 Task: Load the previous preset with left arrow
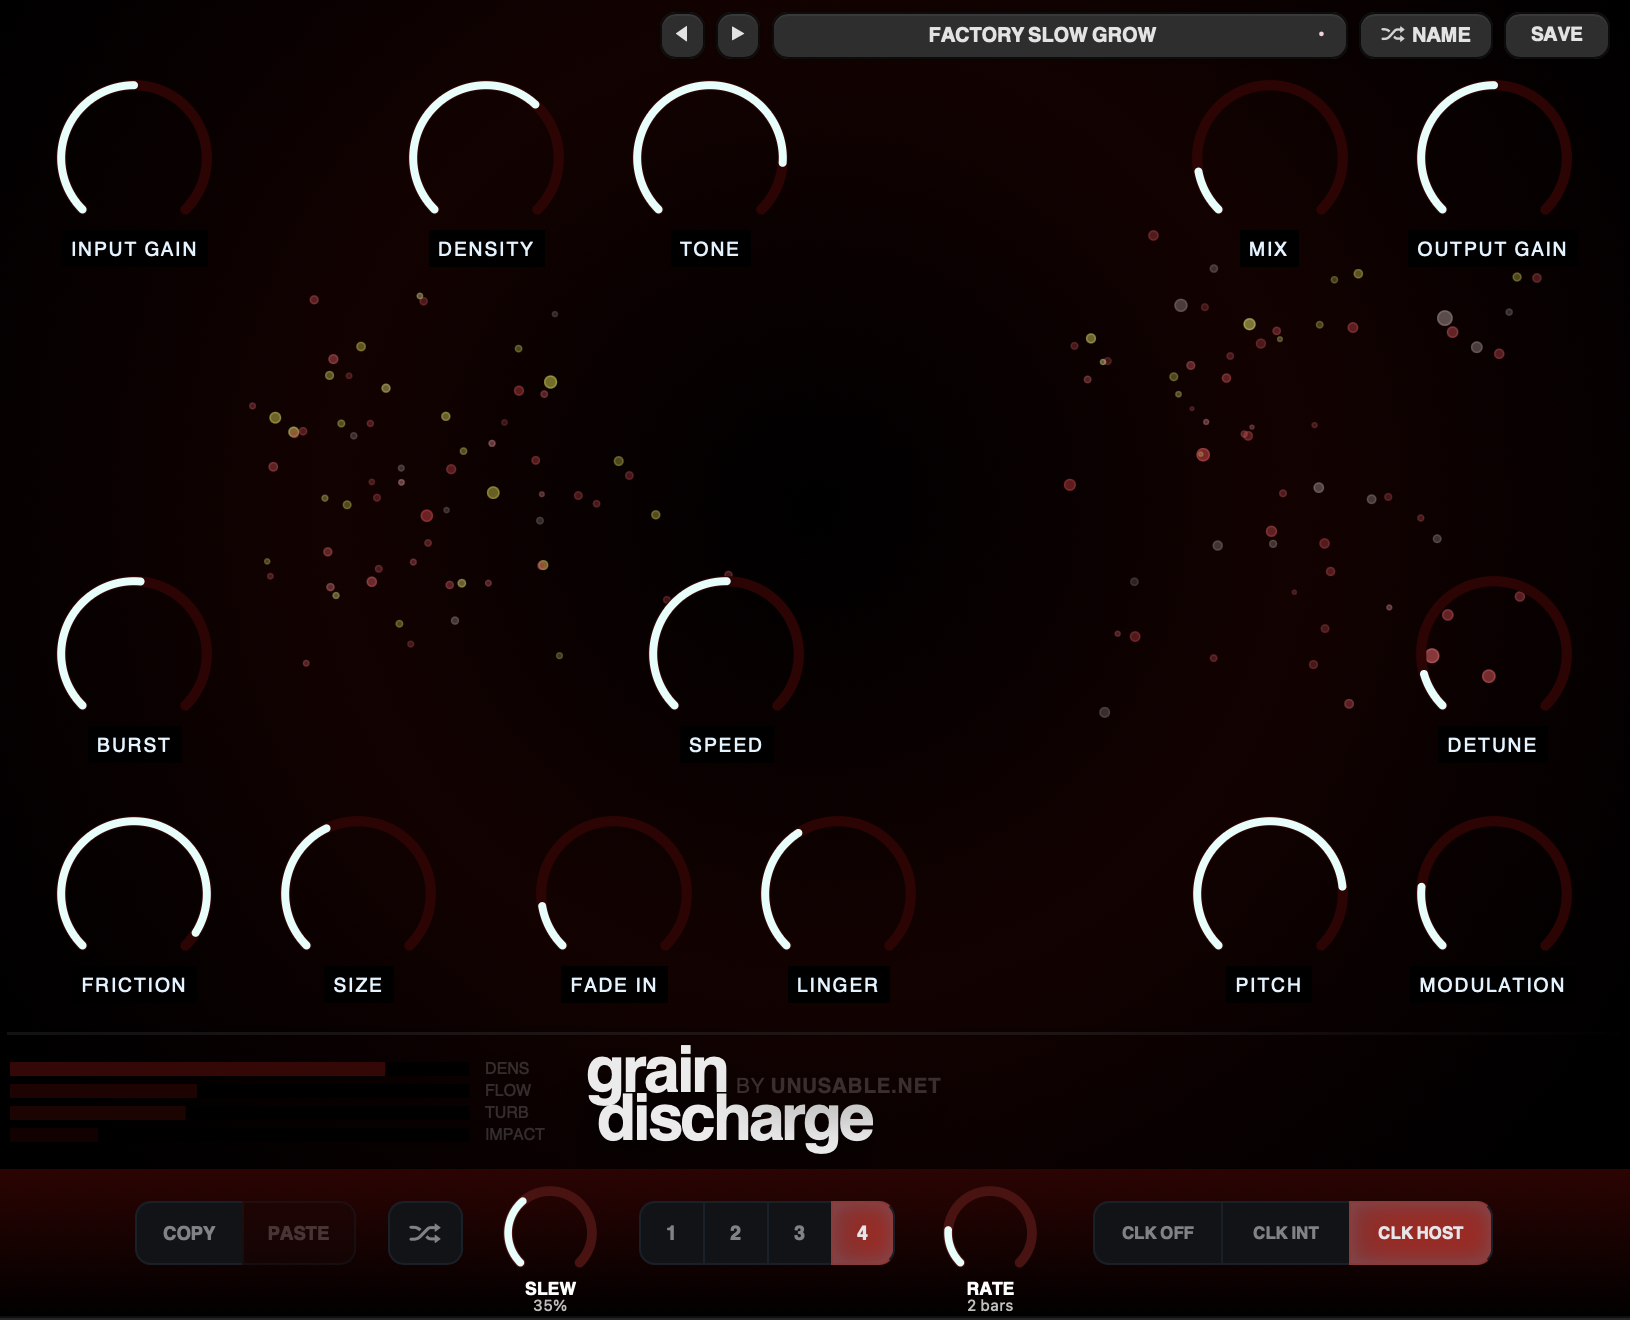pyautogui.click(x=682, y=35)
